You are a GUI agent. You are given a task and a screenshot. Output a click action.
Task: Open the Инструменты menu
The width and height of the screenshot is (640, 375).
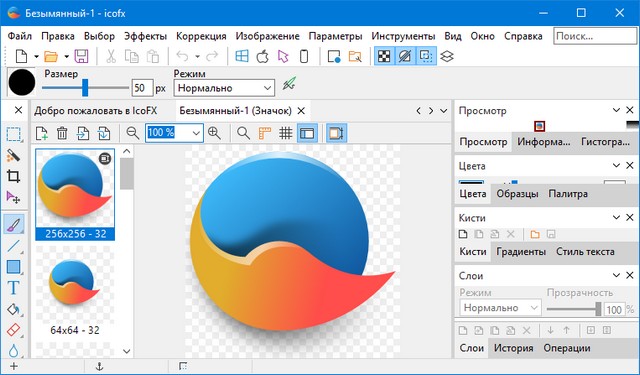pyautogui.click(x=403, y=36)
